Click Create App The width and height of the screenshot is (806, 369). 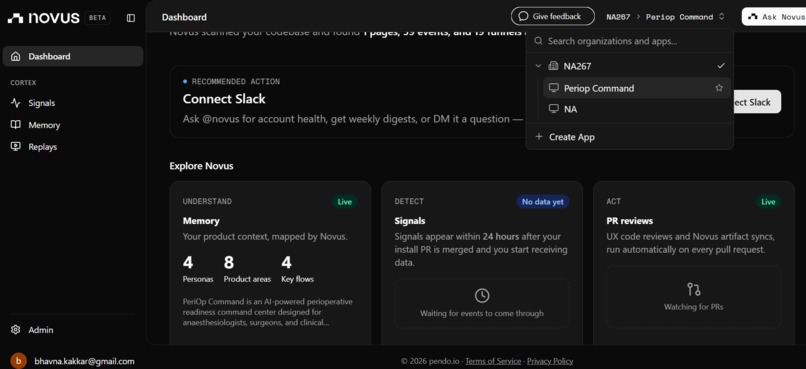630,137
